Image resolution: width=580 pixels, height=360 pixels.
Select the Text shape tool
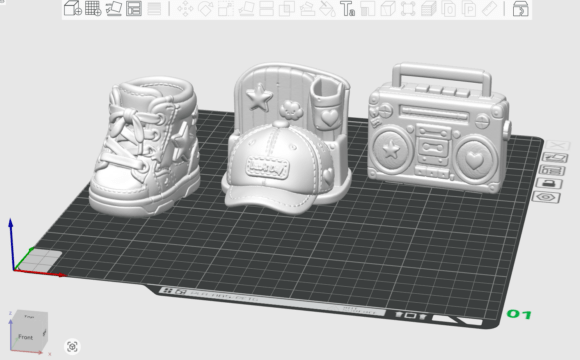tap(347, 9)
